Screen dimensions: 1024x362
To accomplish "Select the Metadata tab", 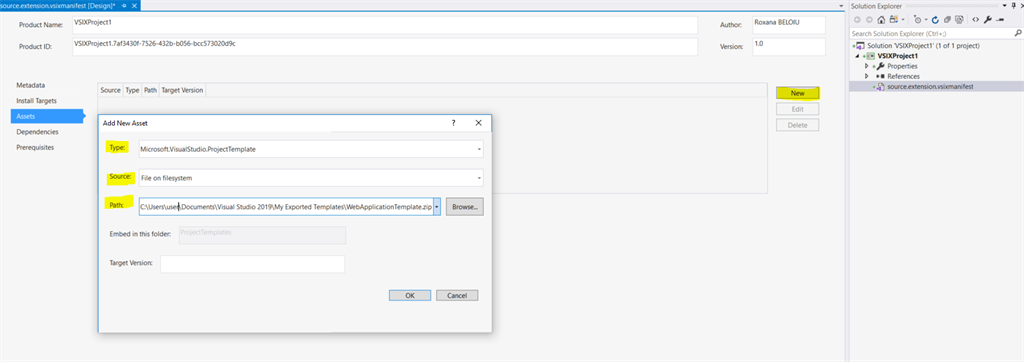I will [31, 86].
